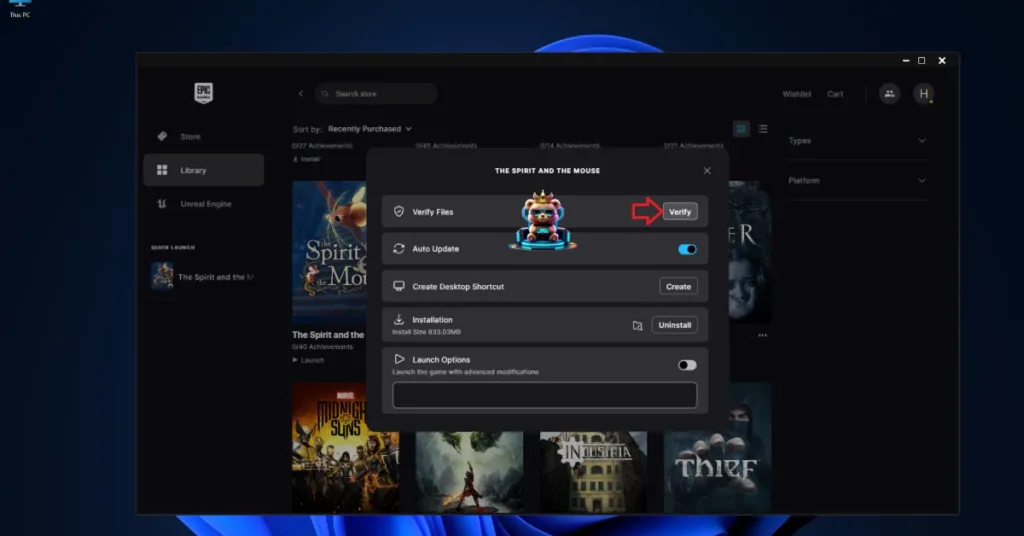
Task: Maximize the Epic Games Launcher window
Action: pyautogui.click(x=921, y=60)
